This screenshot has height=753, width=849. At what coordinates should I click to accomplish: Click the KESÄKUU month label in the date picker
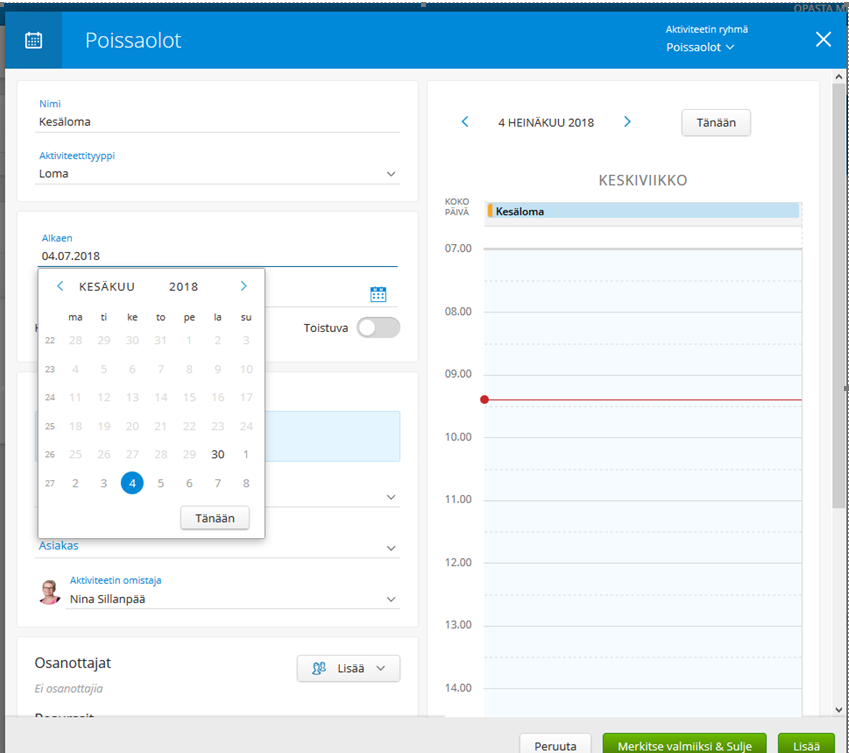(x=107, y=287)
